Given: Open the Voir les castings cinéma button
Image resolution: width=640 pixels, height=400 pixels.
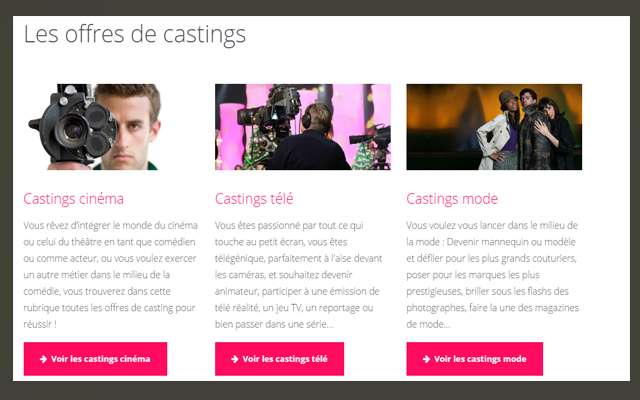Looking at the screenshot, I should pos(96,359).
